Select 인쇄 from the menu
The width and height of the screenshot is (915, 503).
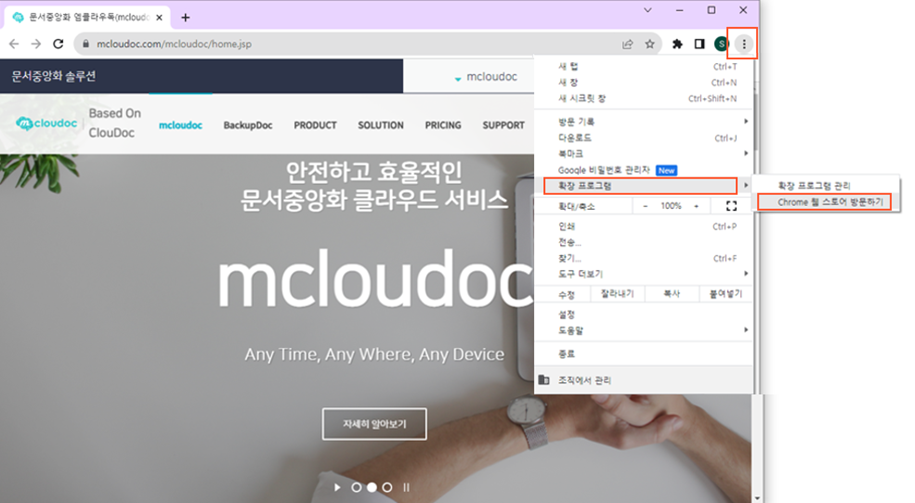(x=644, y=226)
